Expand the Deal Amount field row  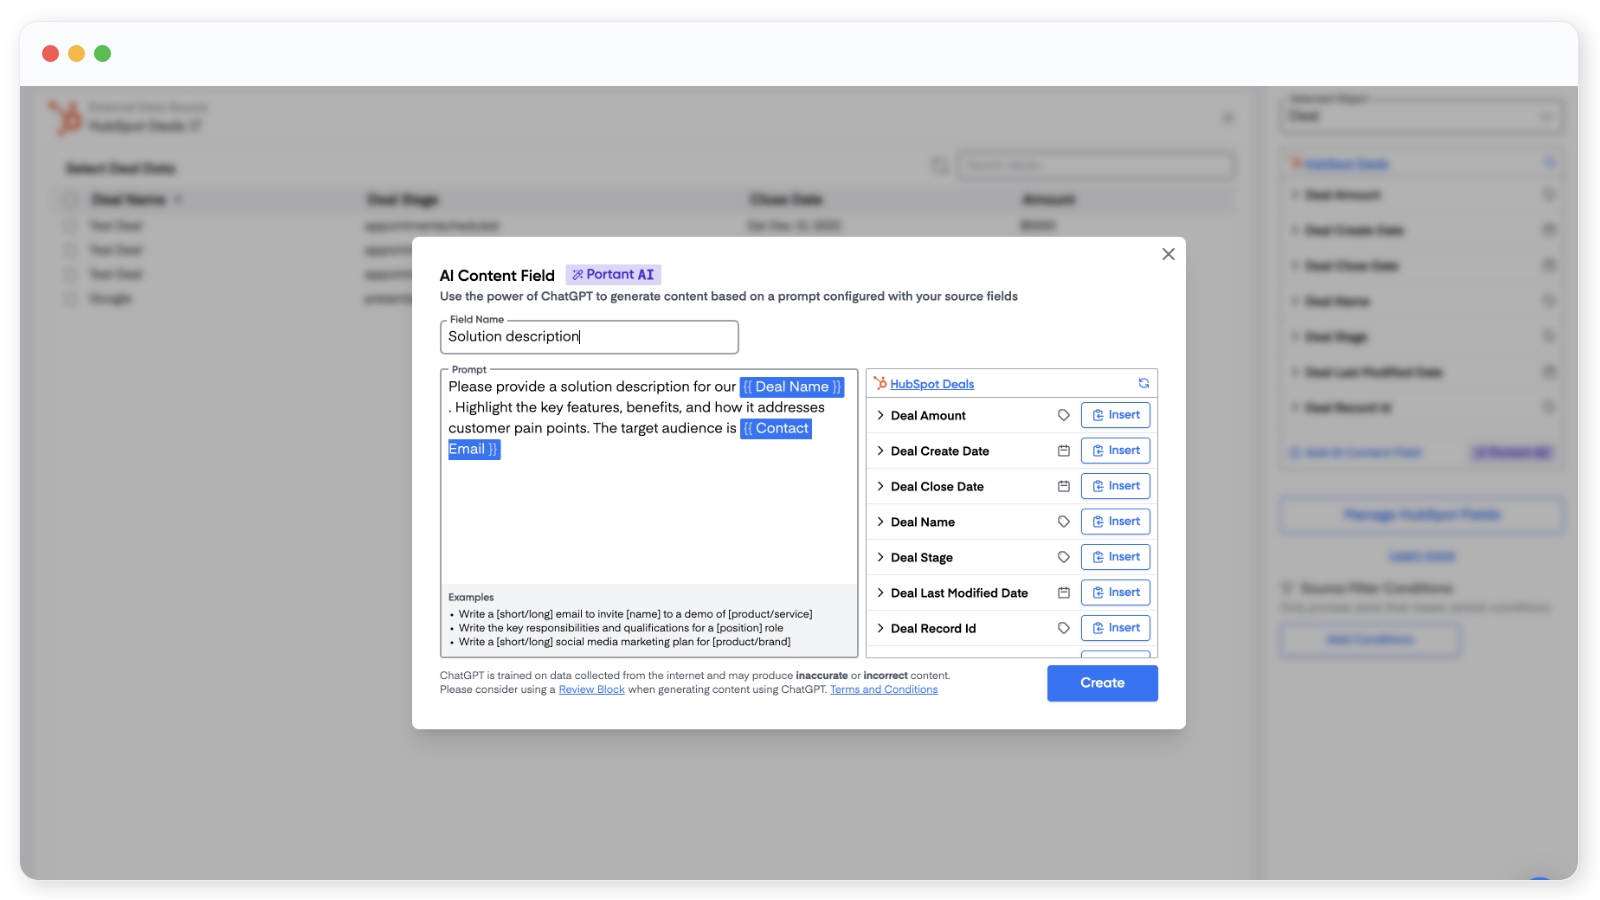coord(880,415)
